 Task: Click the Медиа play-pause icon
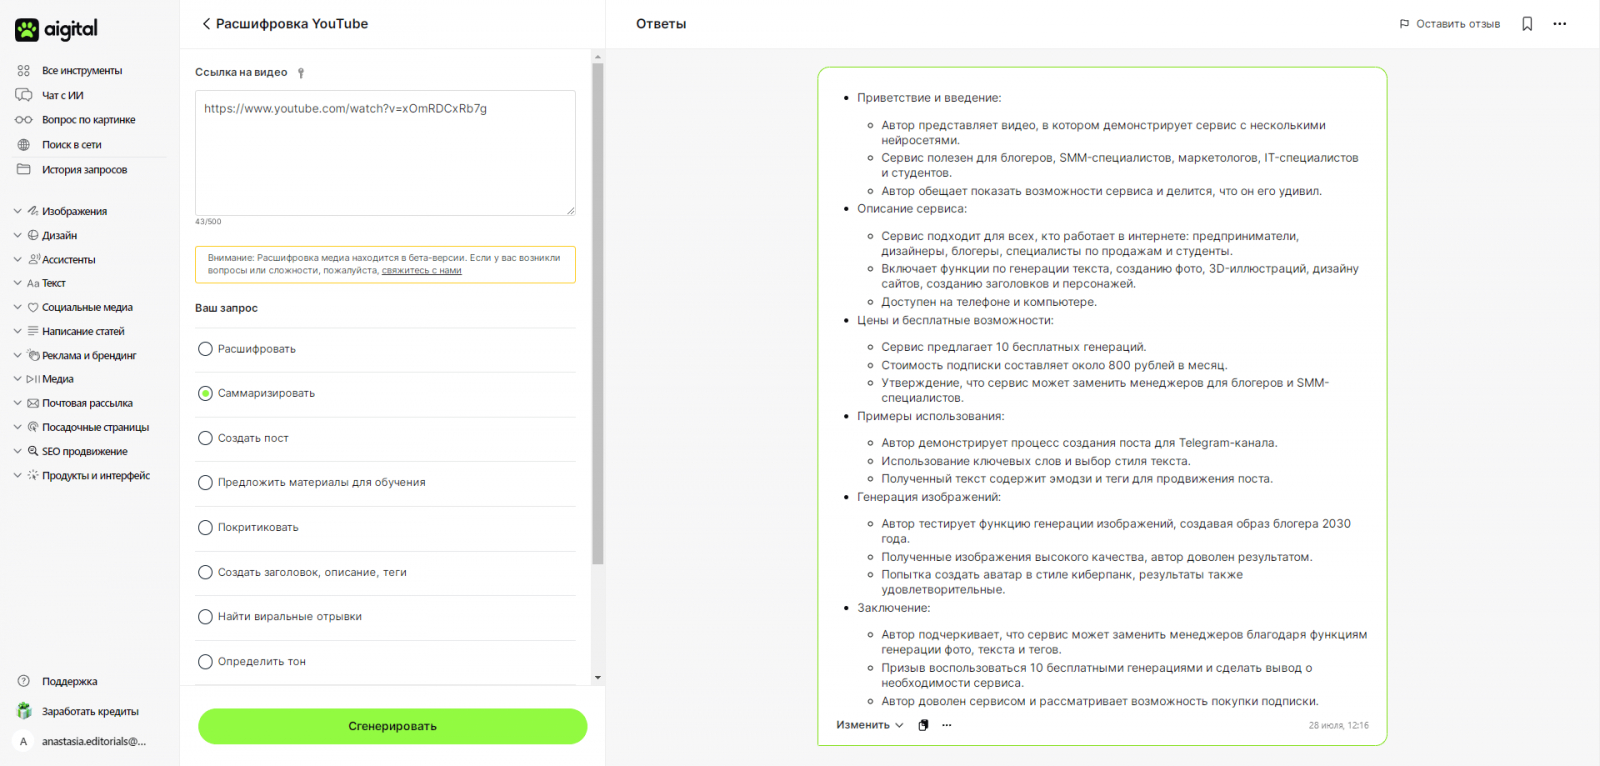[x=33, y=379]
